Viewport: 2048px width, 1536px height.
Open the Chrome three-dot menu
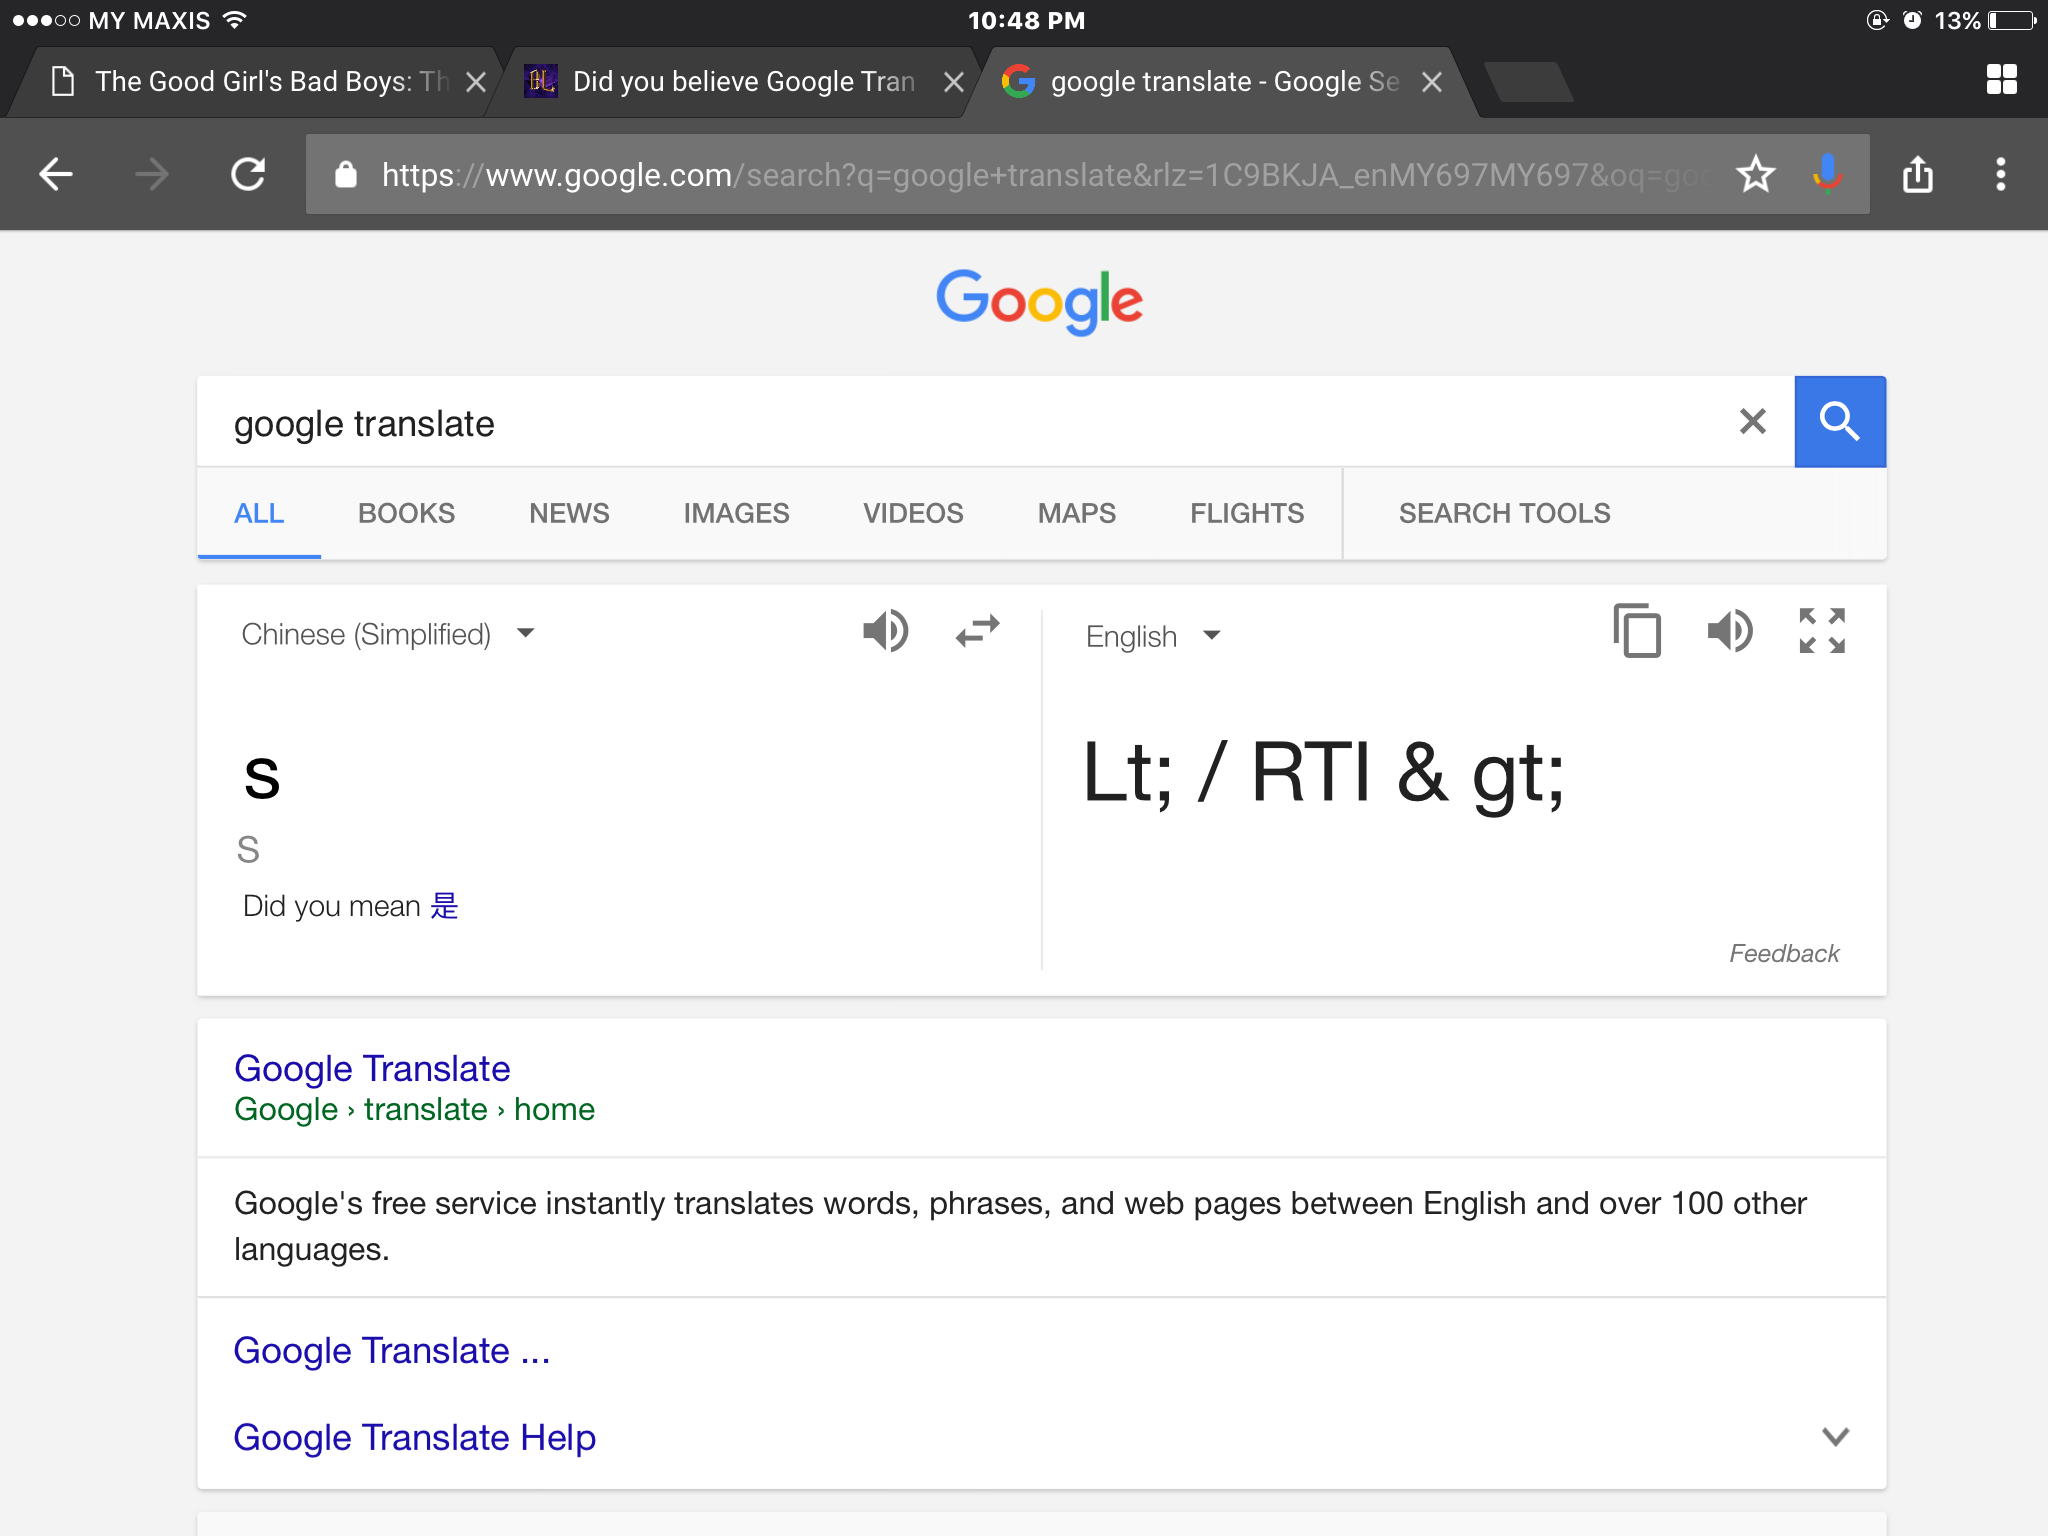(x=2001, y=174)
